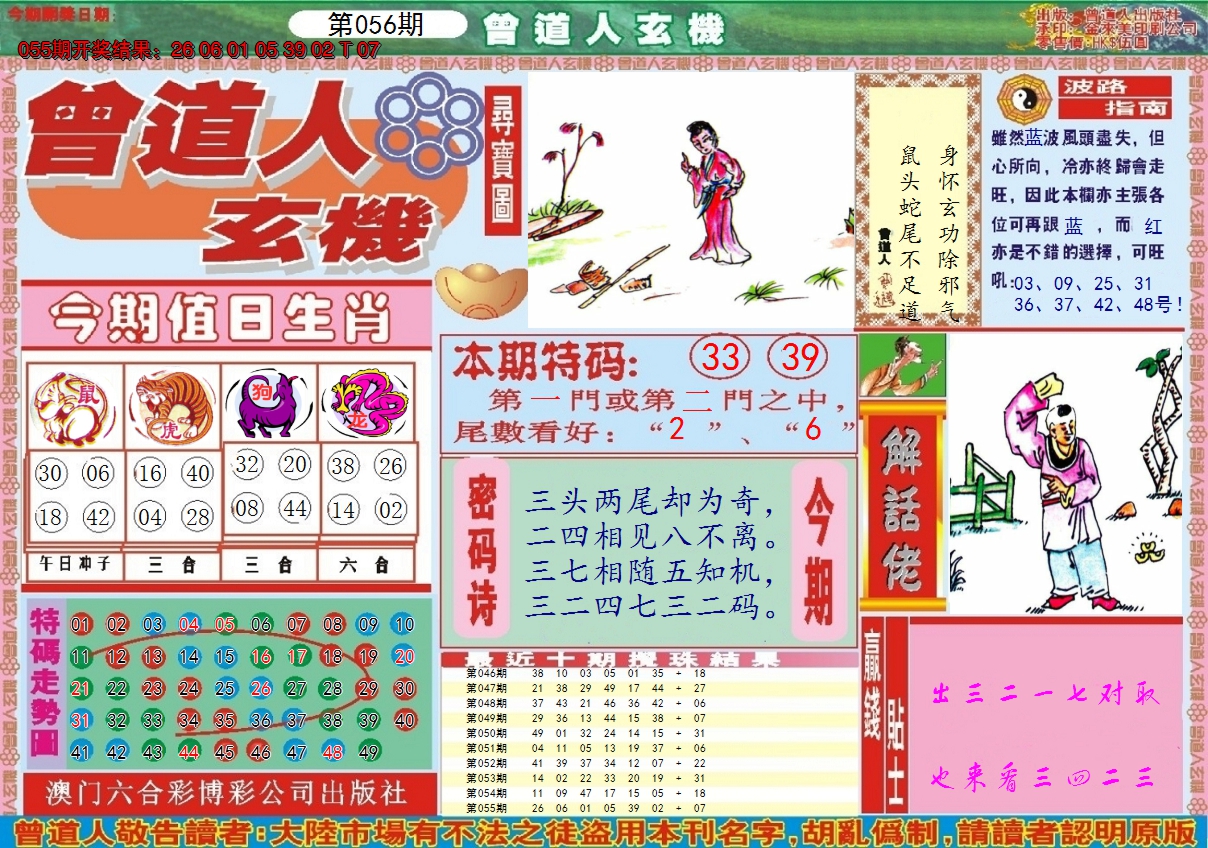Click the 第056期 issue header
This screenshot has width=1208, height=848.
(x=376, y=25)
